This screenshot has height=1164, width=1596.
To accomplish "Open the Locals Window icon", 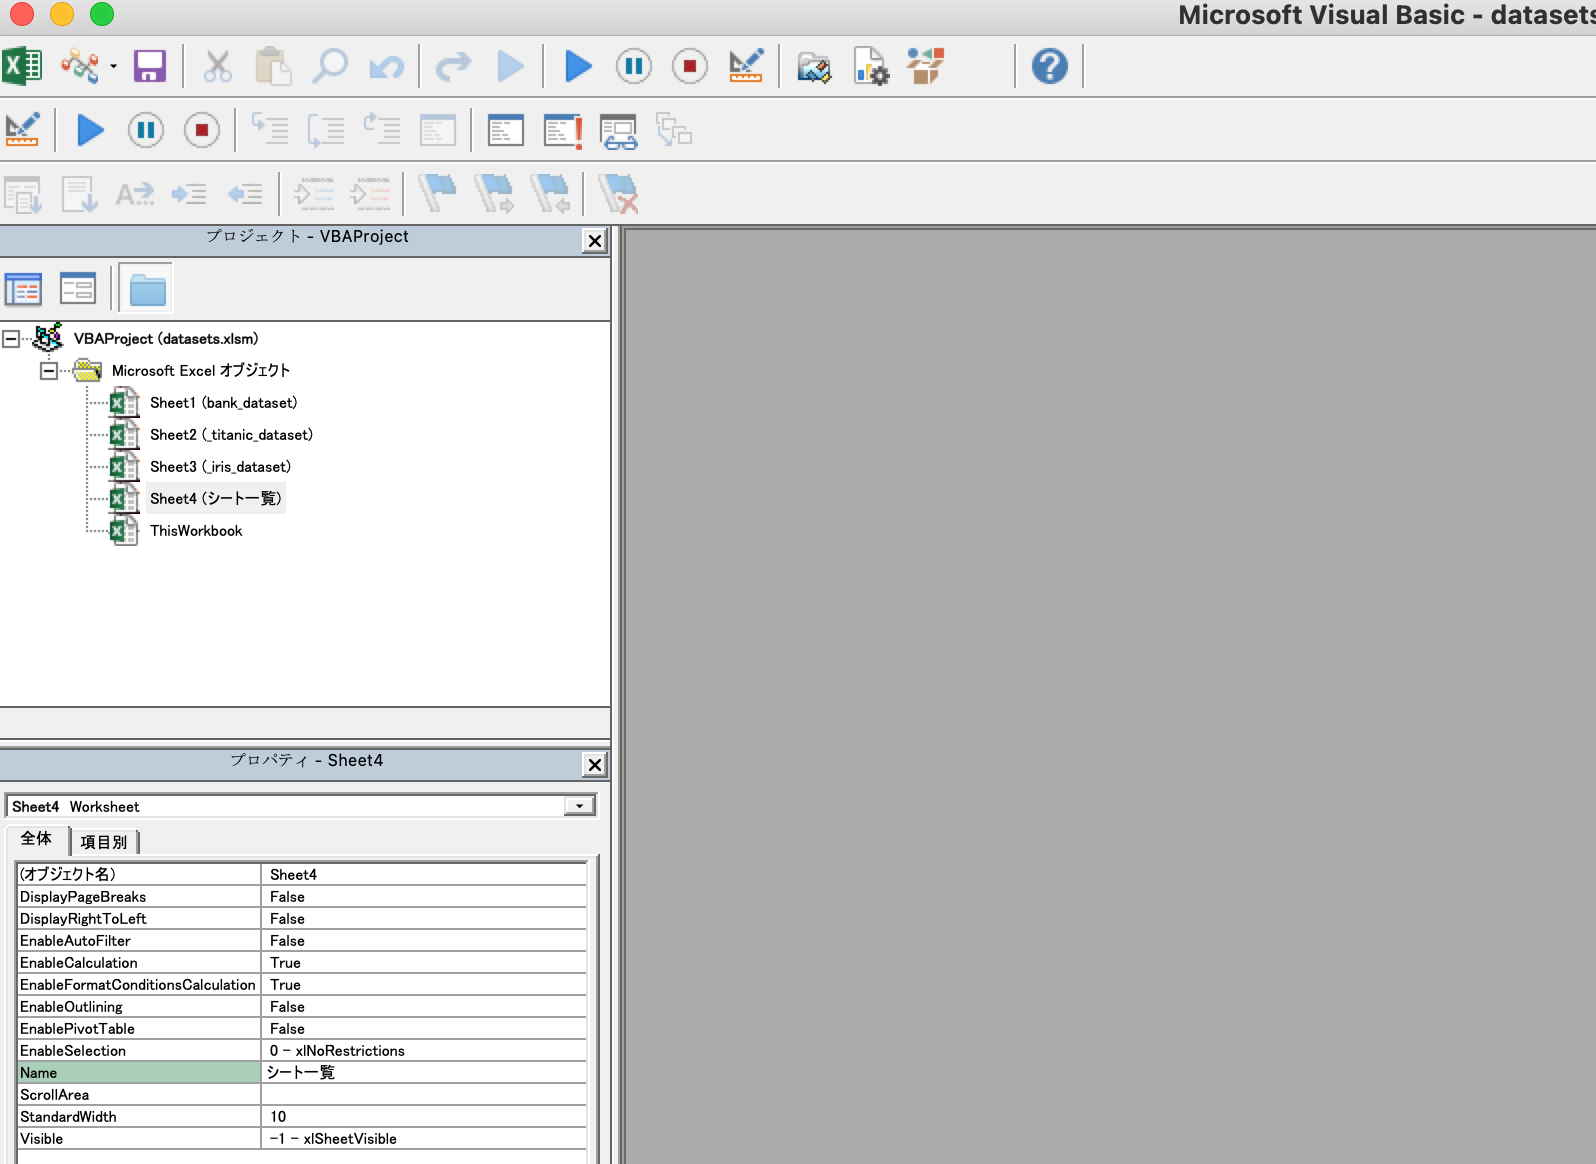I will [x=438, y=130].
